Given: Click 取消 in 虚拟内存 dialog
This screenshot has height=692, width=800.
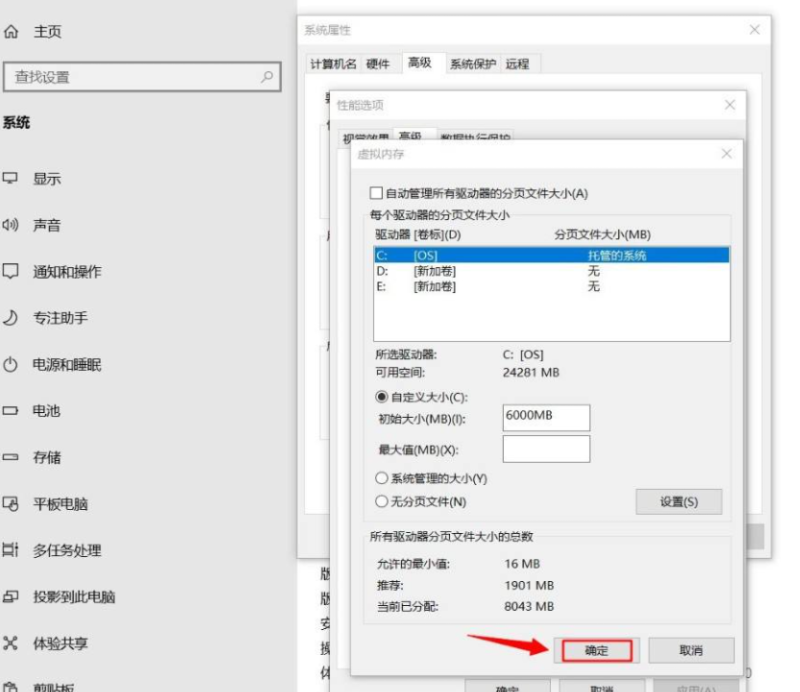Looking at the screenshot, I should (x=691, y=651).
